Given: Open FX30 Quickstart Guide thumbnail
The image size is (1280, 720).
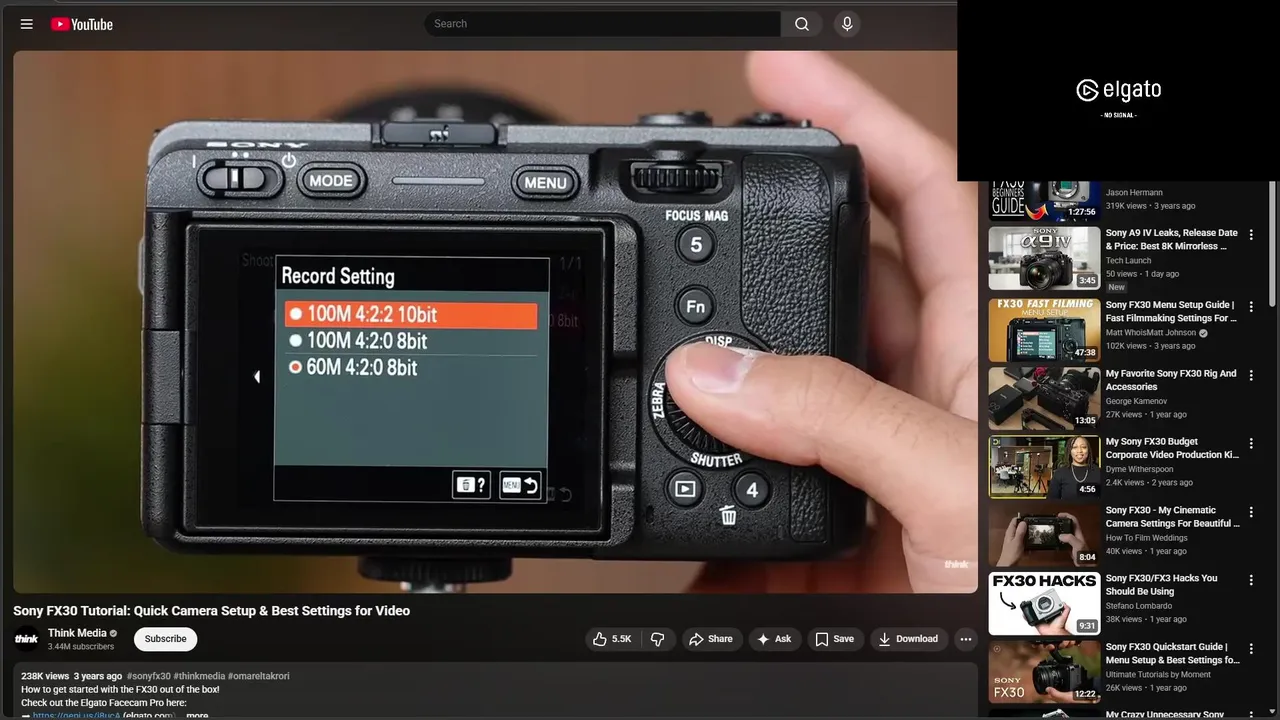Looking at the screenshot, I should click(1044, 672).
